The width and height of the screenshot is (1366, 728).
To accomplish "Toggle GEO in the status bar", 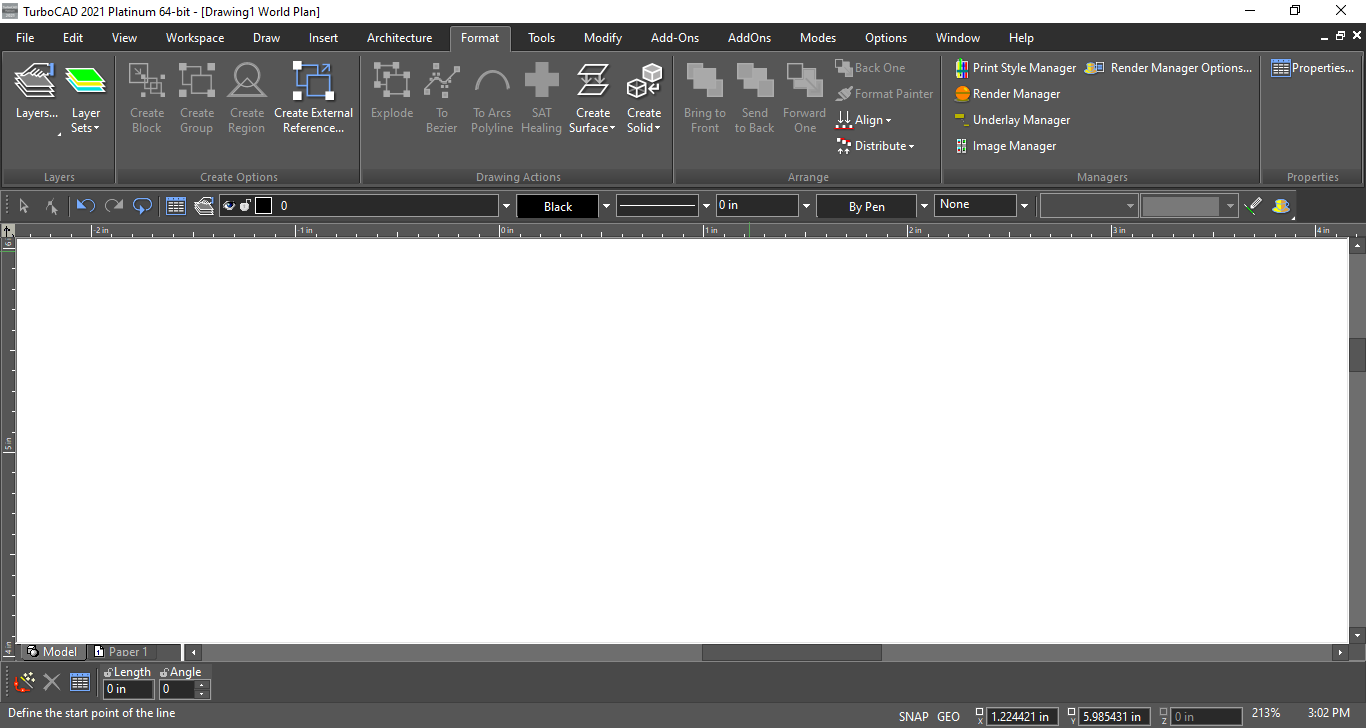I will (x=948, y=716).
